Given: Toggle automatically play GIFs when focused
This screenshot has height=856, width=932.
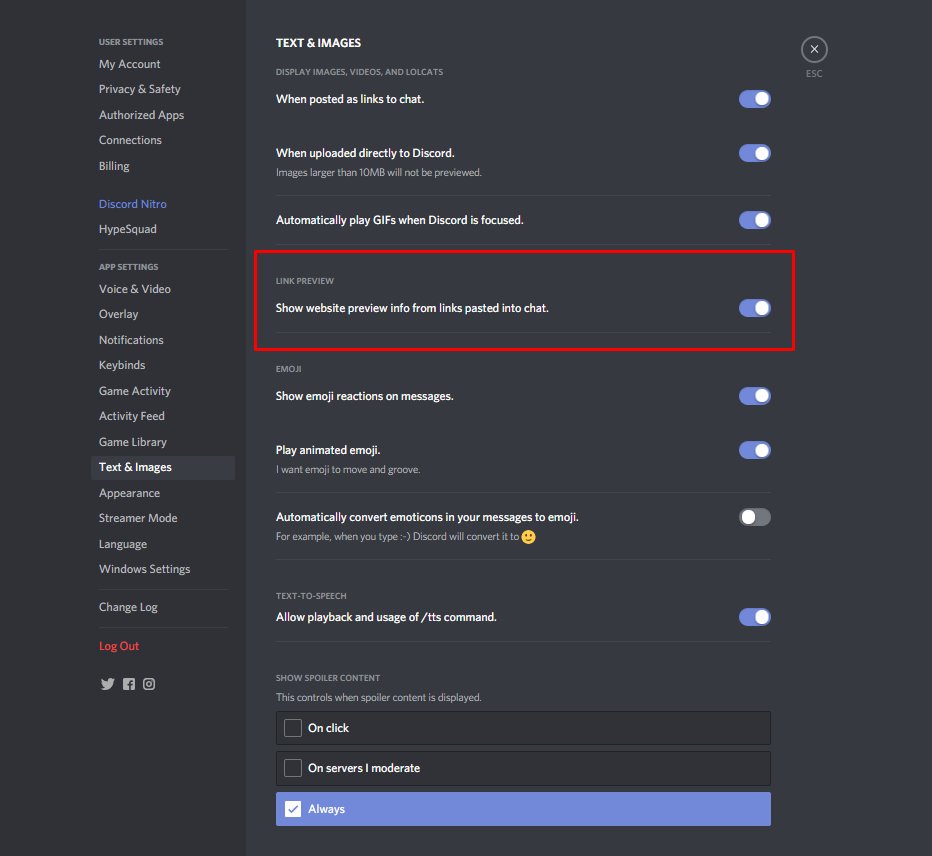Looking at the screenshot, I should (755, 220).
